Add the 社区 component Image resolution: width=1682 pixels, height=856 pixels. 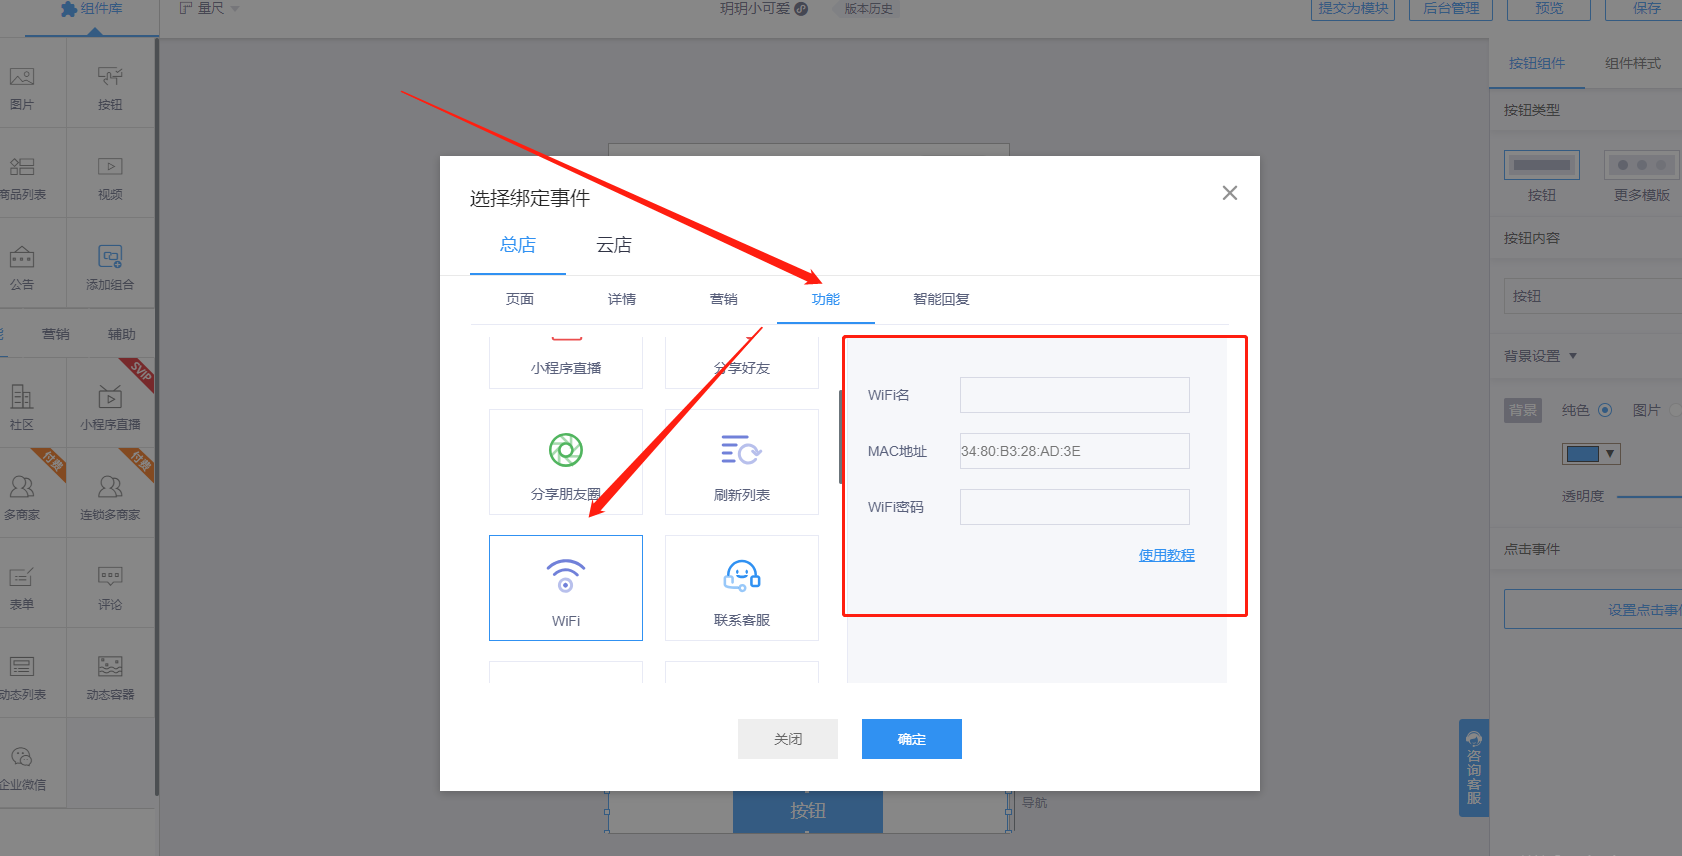tap(22, 407)
